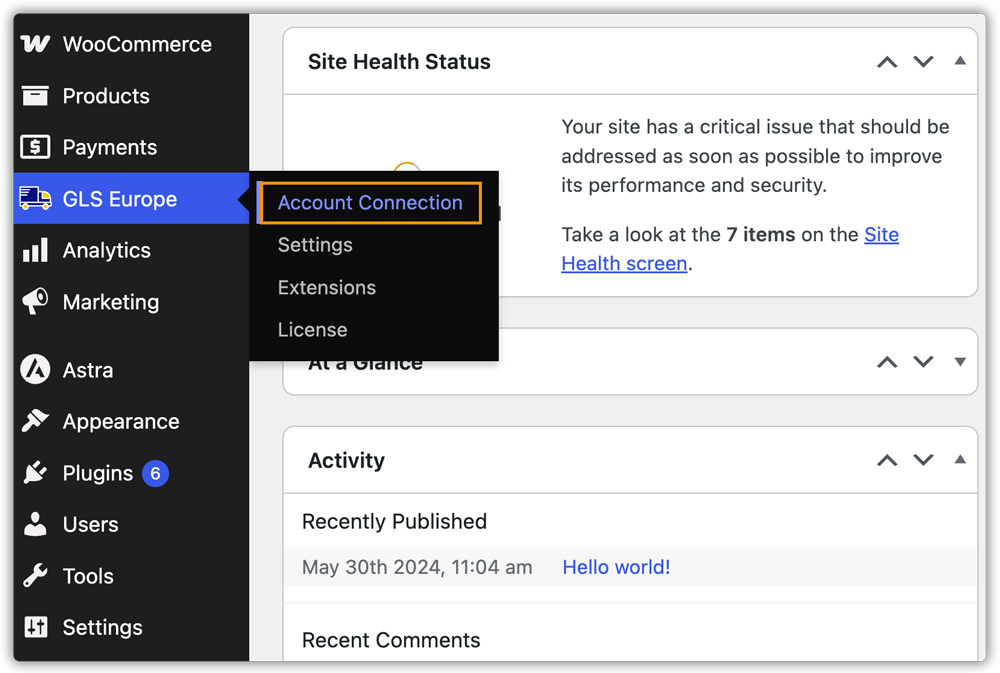Open the Products menu

[131, 96]
